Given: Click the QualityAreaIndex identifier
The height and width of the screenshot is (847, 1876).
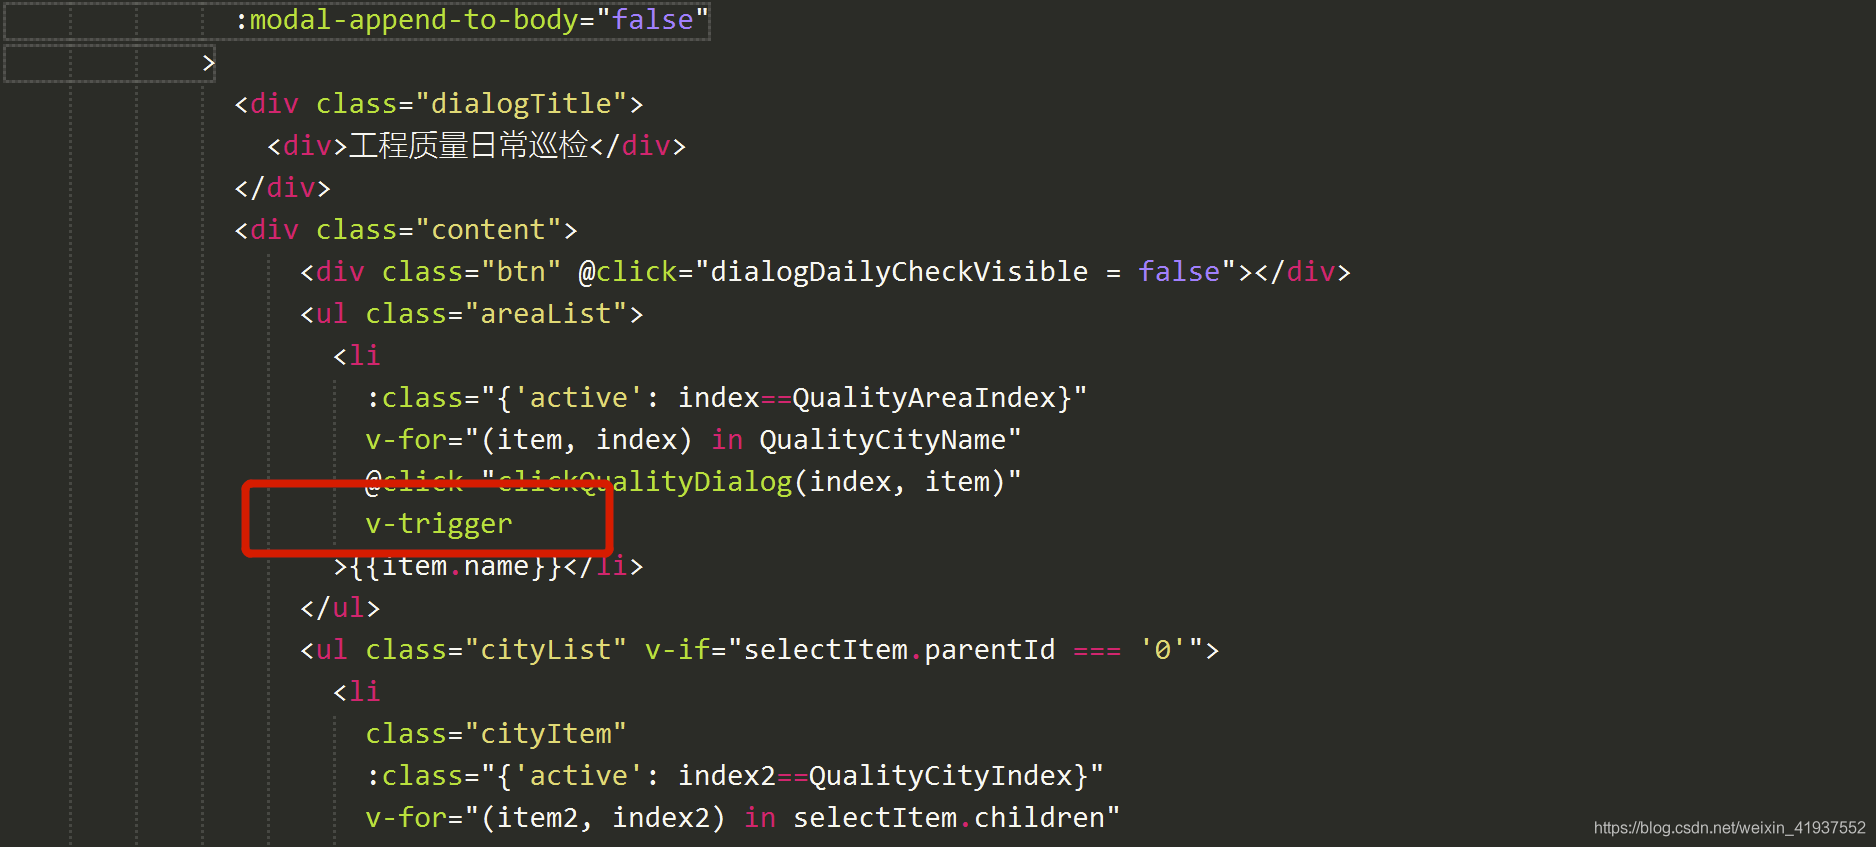Looking at the screenshot, I should 924,398.
